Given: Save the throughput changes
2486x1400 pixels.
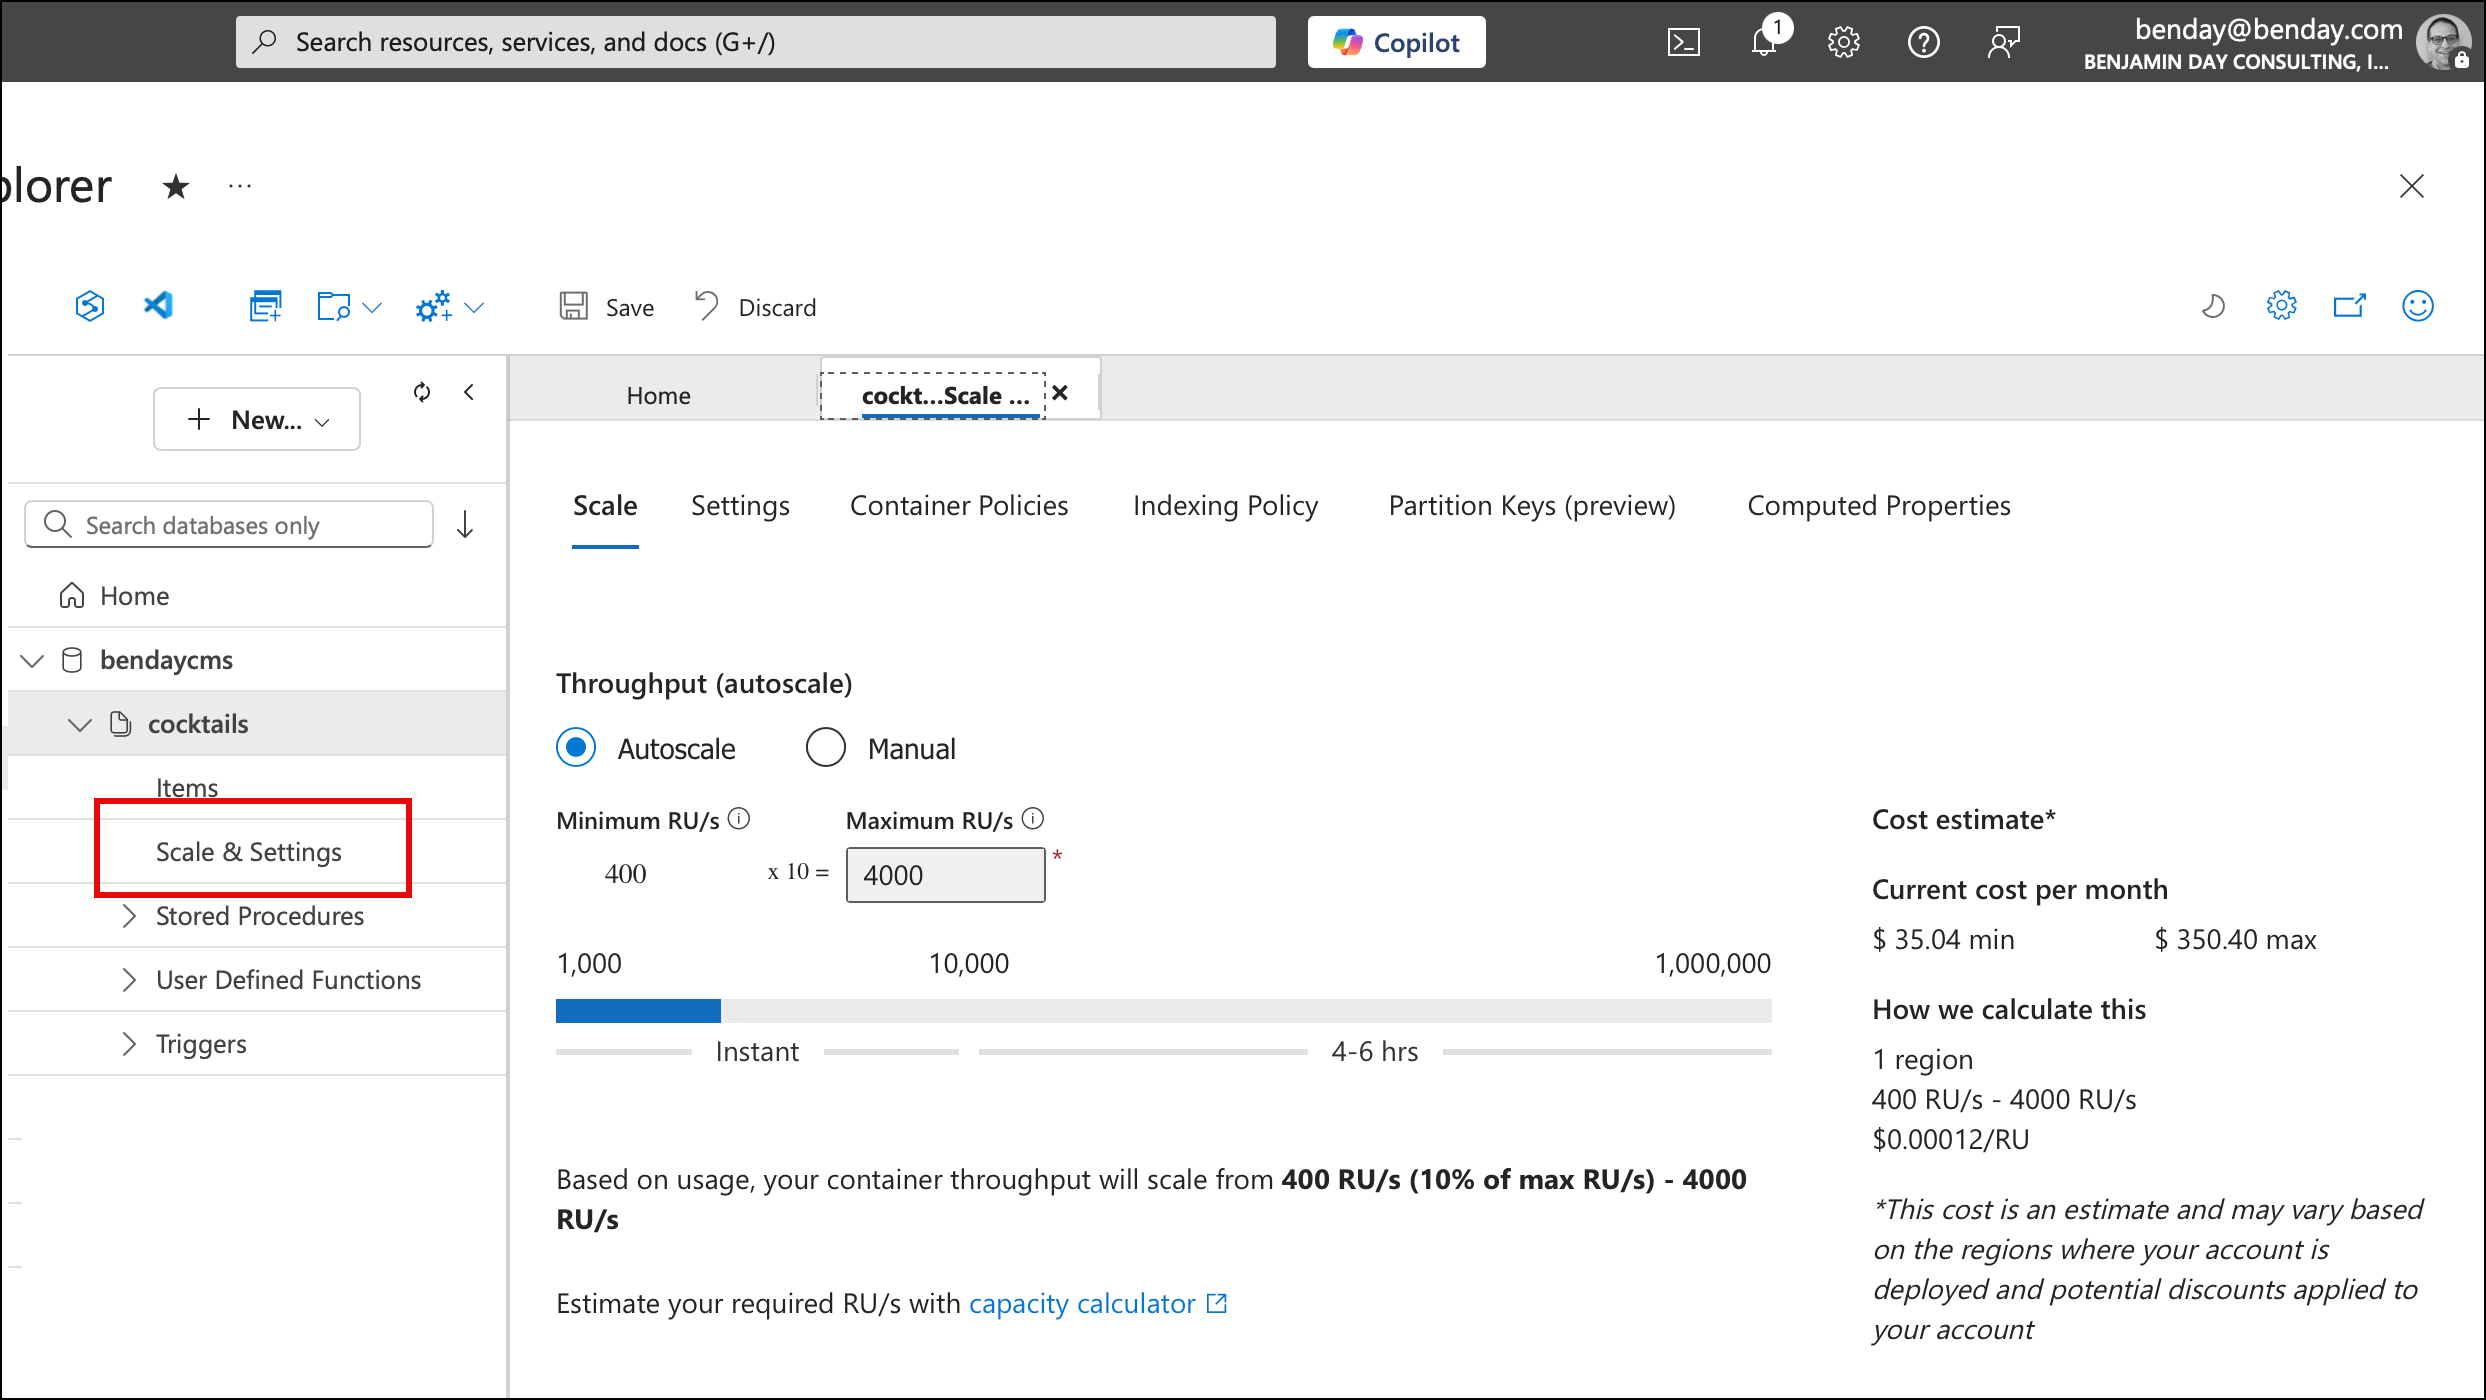Looking at the screenshot, I should [x=605, y=306].
